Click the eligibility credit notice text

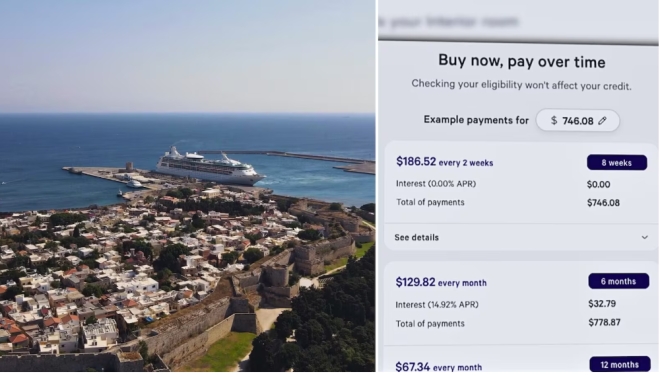click(x=521, y=85)
